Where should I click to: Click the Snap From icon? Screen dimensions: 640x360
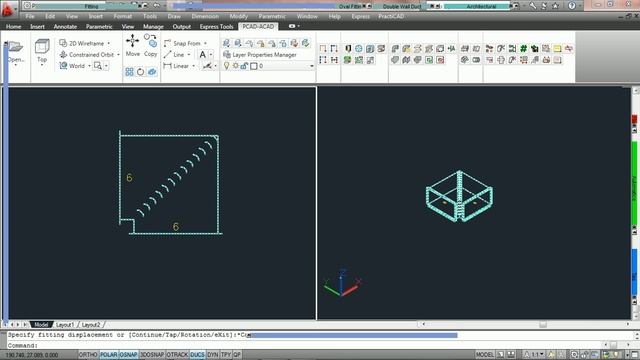(x=167, y=43)
